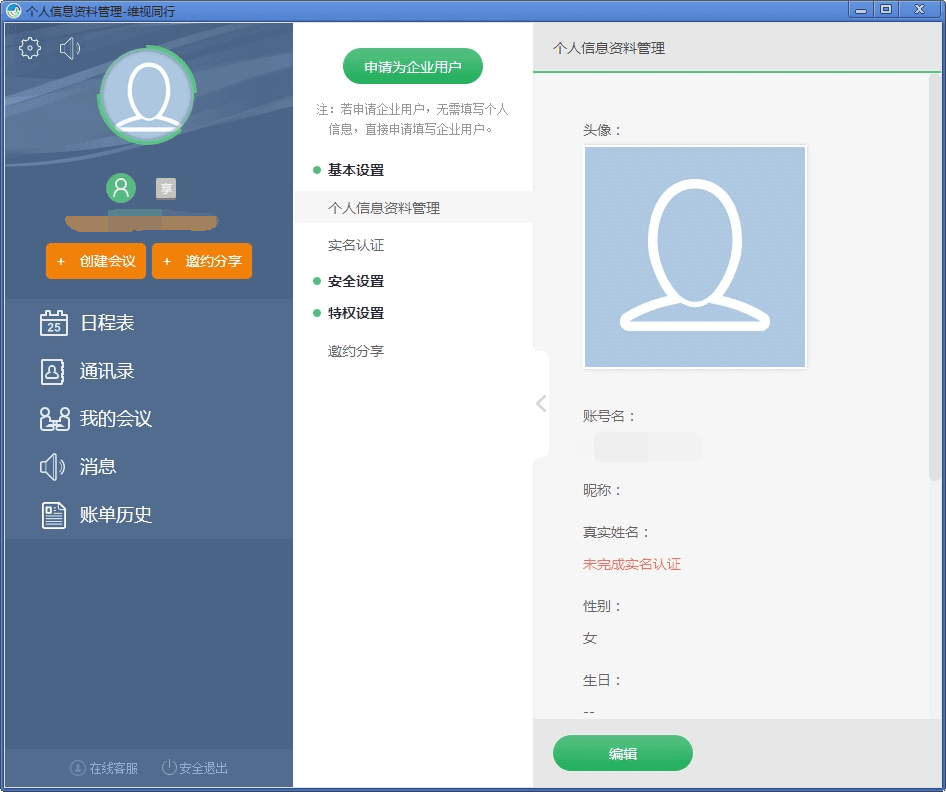Click the speaker volume icon at top left
The width and height of the screenshot is (946, 792).
coord(68,47)
